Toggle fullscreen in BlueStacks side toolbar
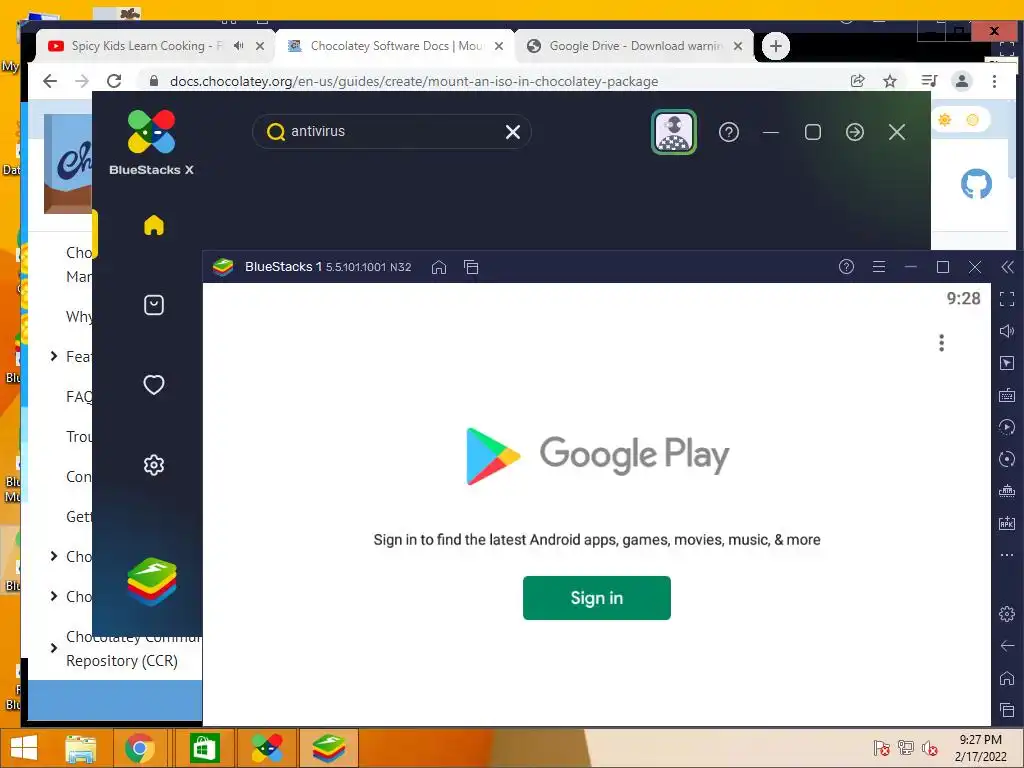This screenshot has width=1024, height=768. coord(1007,299)
